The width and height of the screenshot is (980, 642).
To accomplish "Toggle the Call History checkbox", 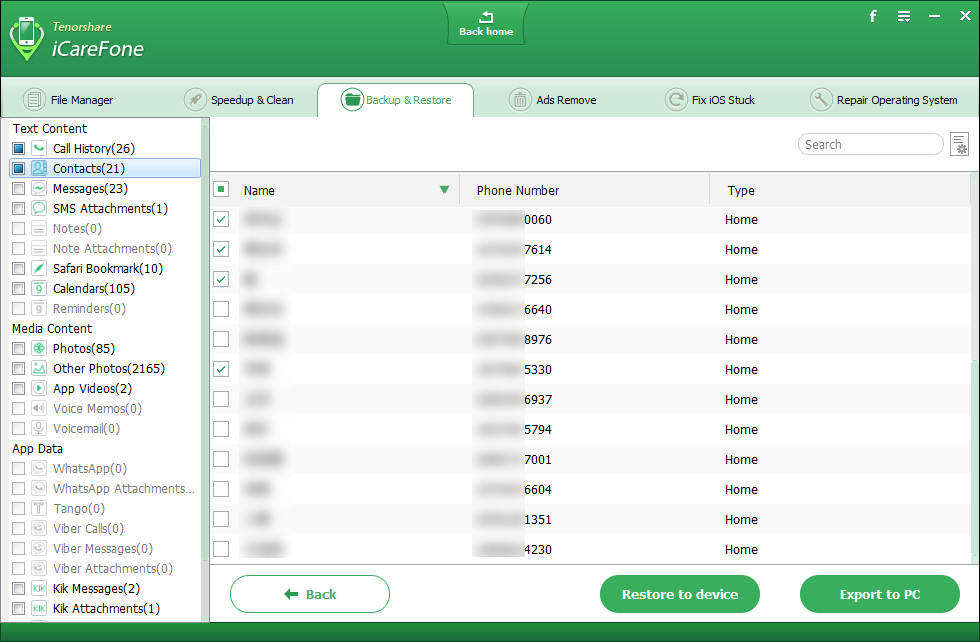I will pos(19,148).
